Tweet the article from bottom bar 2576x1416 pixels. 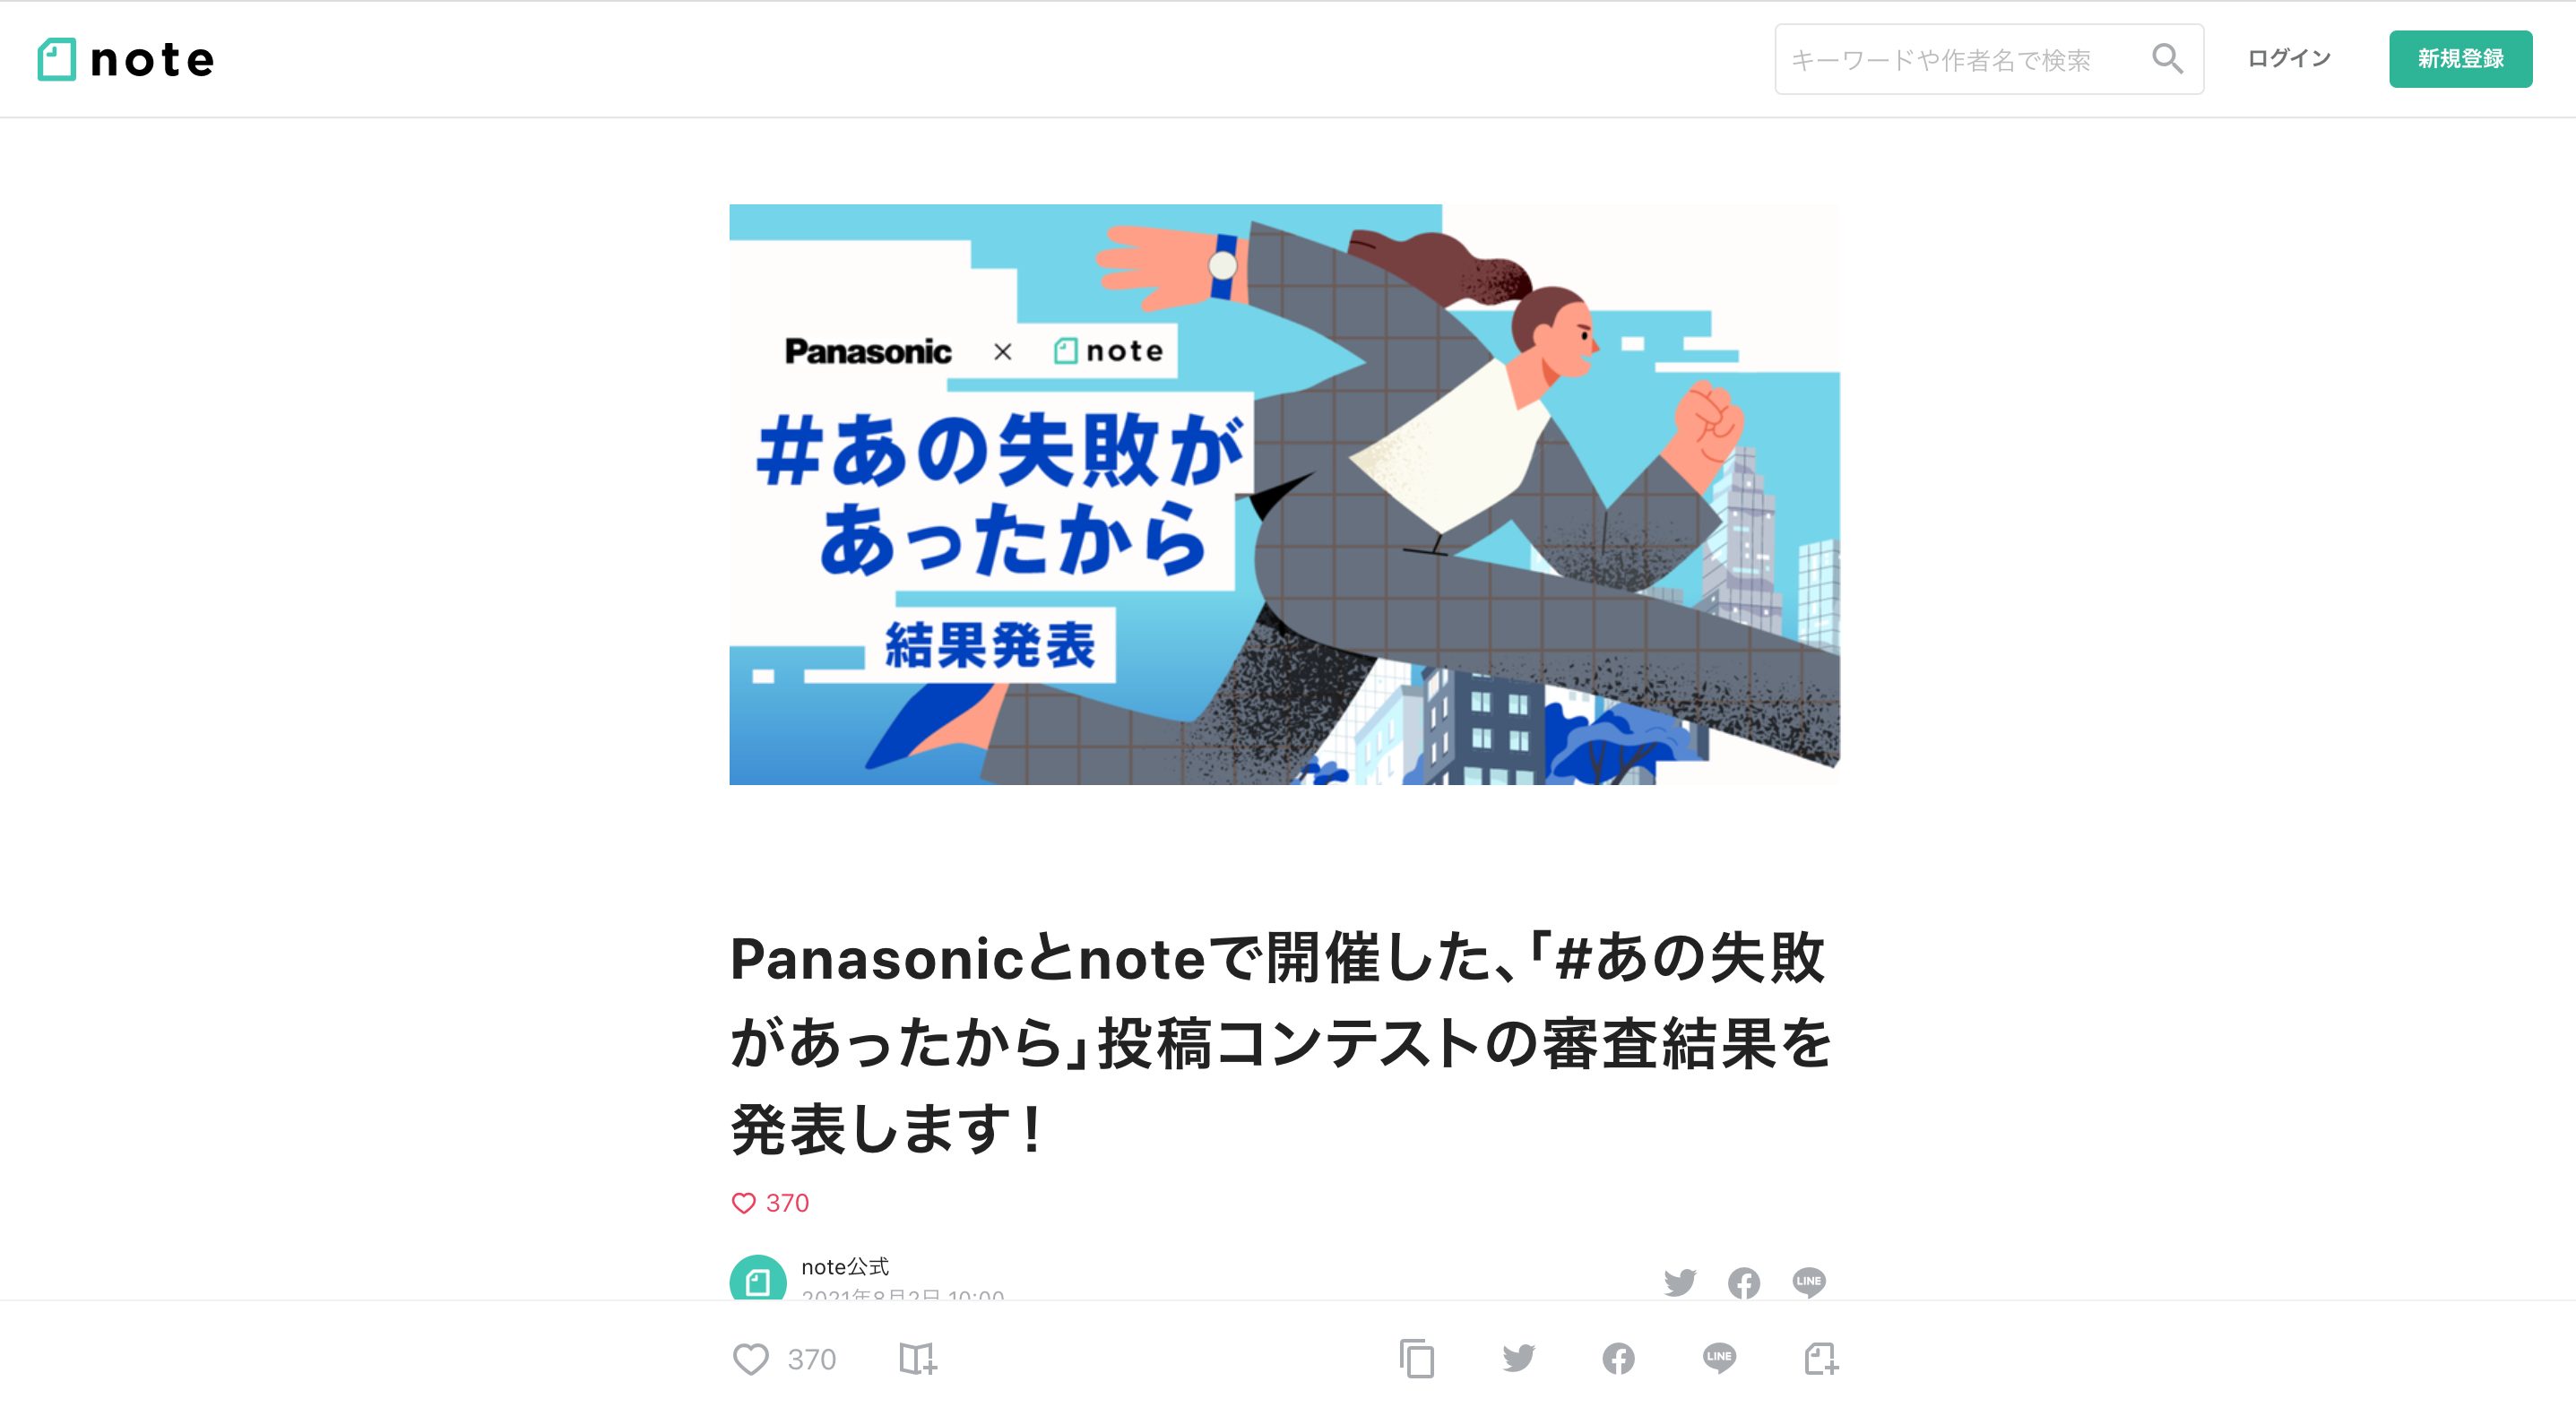[x=1518, y=1358]
